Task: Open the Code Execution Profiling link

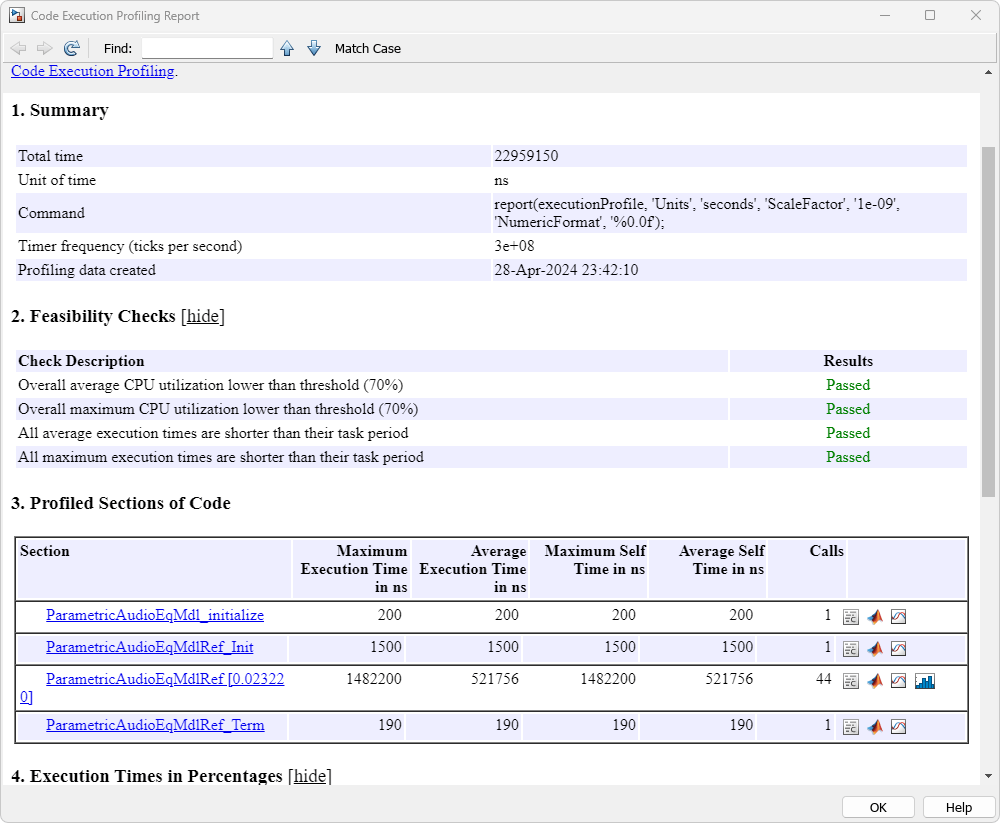Action: click(x=92, y=72)
